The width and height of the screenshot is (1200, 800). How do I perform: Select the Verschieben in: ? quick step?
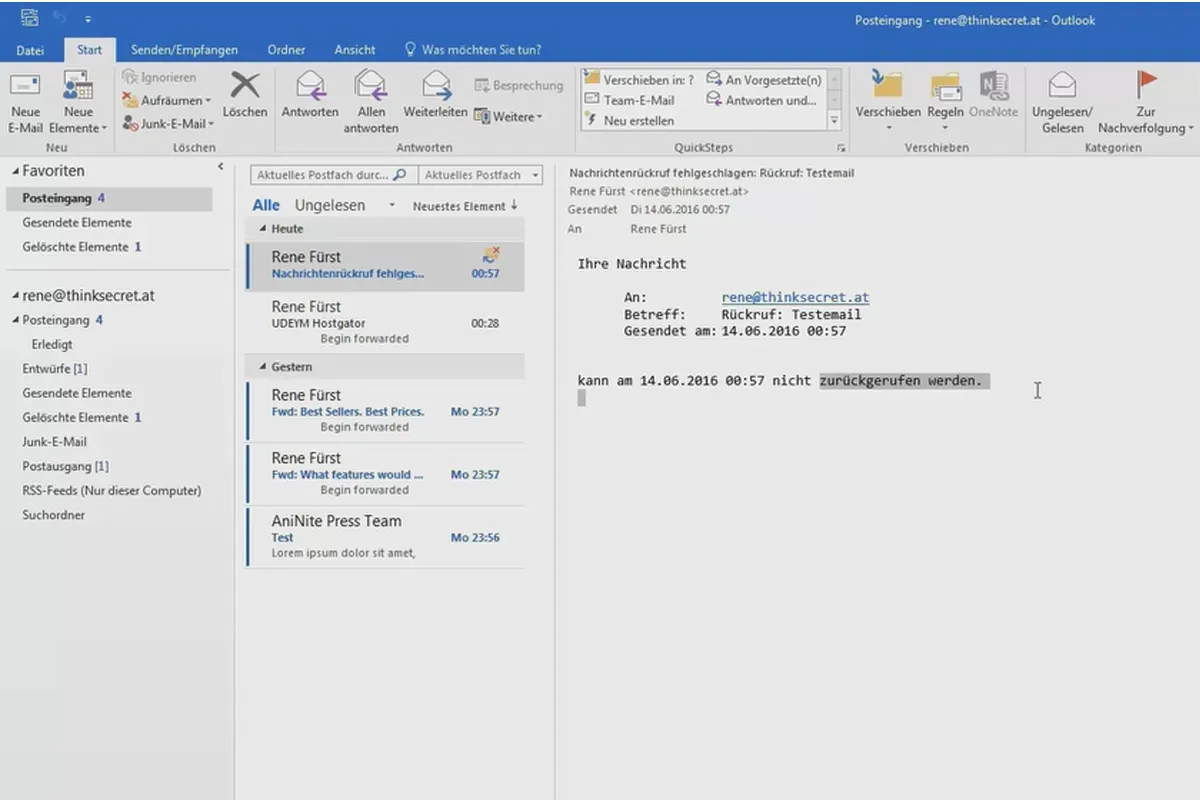tap(640, 80)
